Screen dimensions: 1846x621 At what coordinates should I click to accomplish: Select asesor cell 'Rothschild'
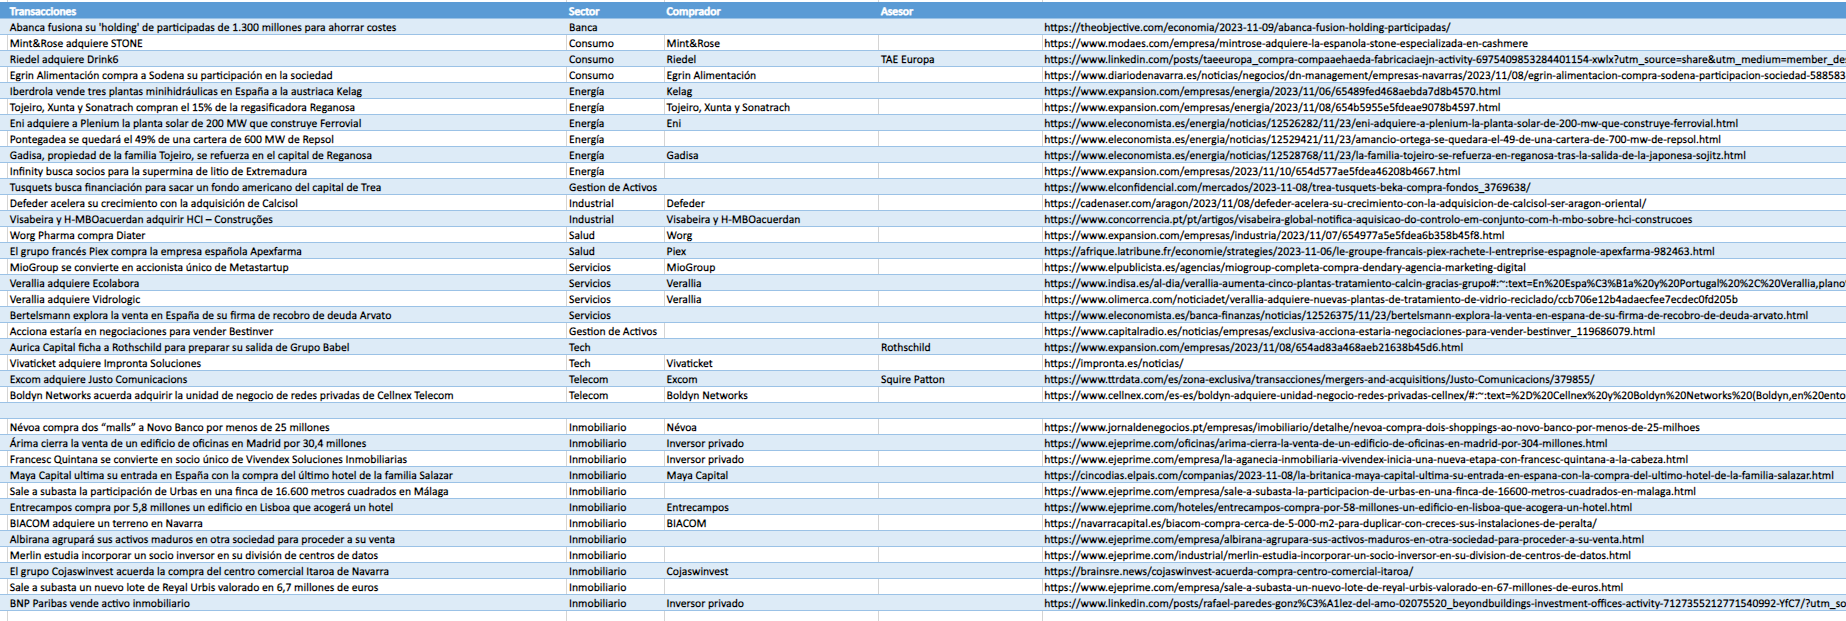(905, 347)
